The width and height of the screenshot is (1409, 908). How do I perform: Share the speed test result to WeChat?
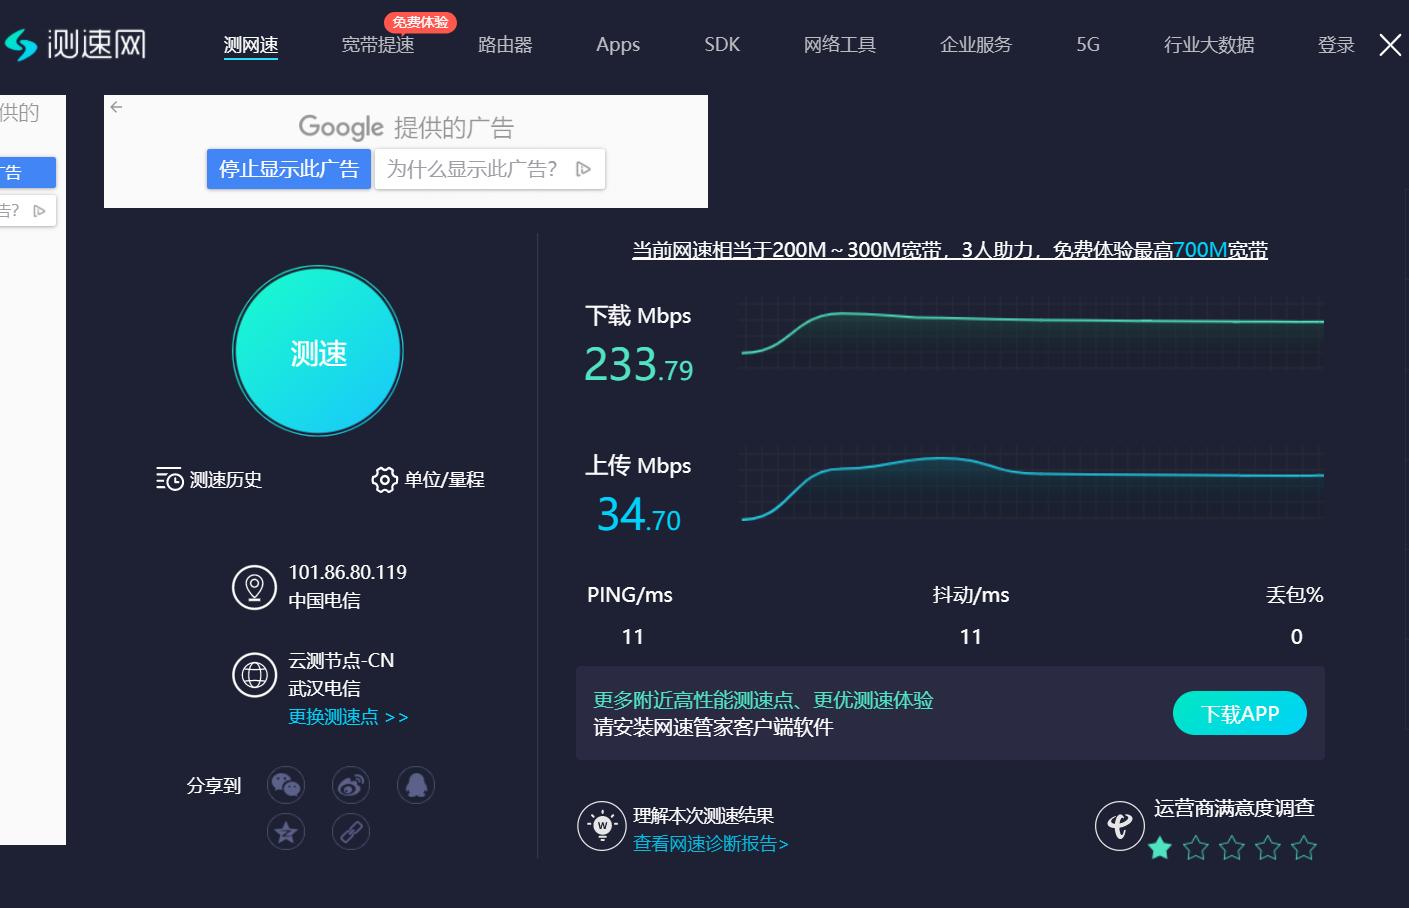click(x=285, y=785)
